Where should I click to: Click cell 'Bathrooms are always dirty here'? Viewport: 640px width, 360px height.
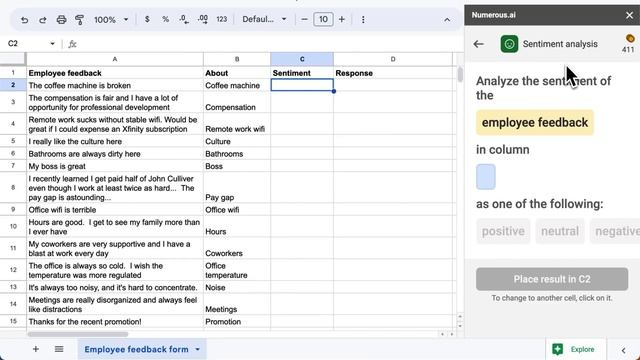coord(115,154)
